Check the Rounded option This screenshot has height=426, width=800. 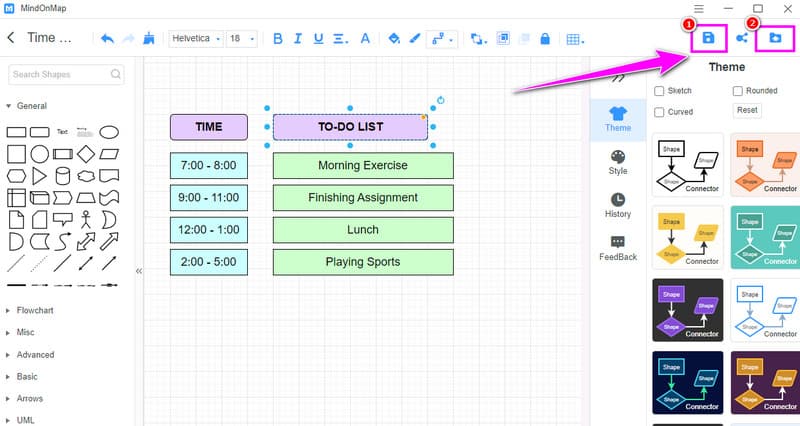(738, 91)
